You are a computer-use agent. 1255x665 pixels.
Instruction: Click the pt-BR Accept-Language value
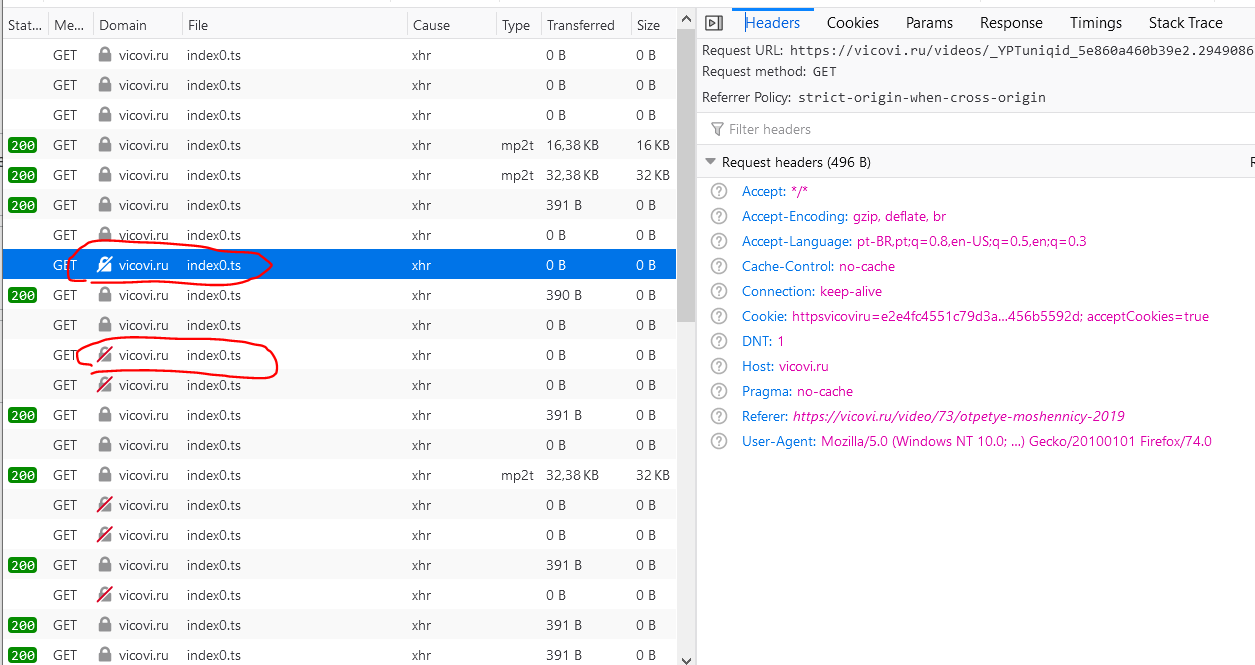pos(972,241)
